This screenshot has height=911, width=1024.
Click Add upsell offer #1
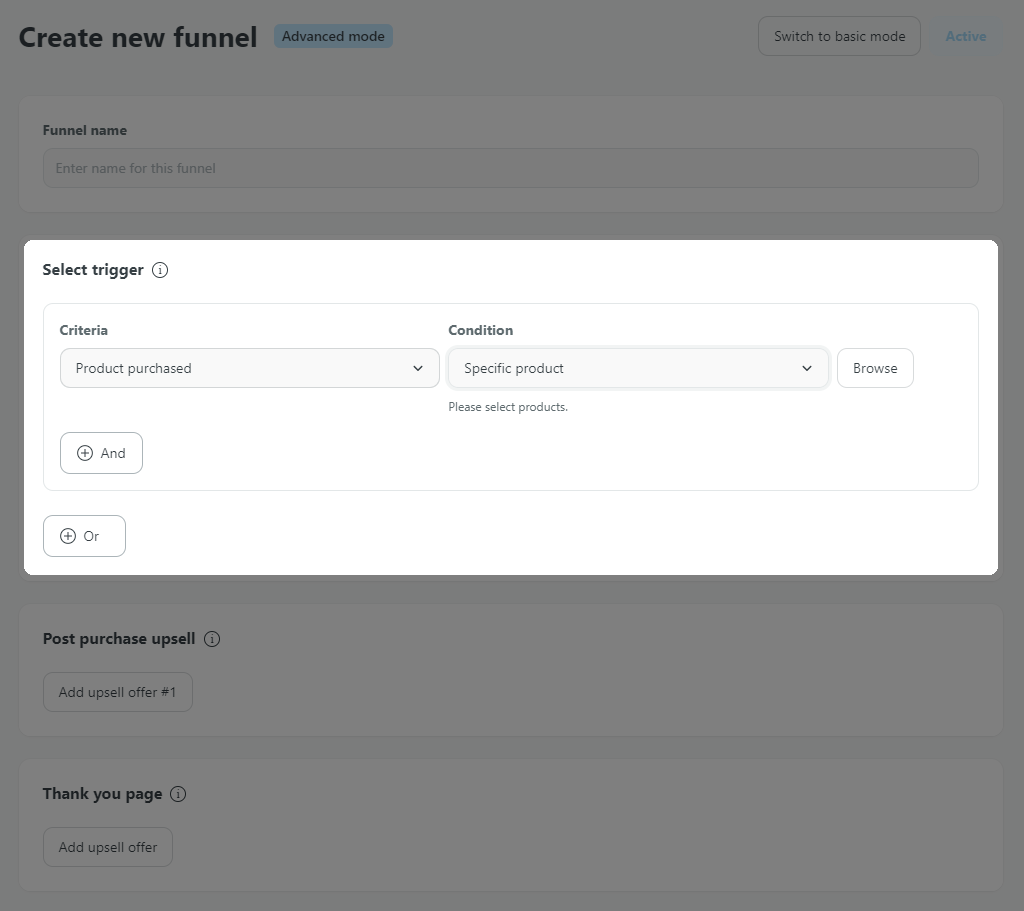[118, 692]
